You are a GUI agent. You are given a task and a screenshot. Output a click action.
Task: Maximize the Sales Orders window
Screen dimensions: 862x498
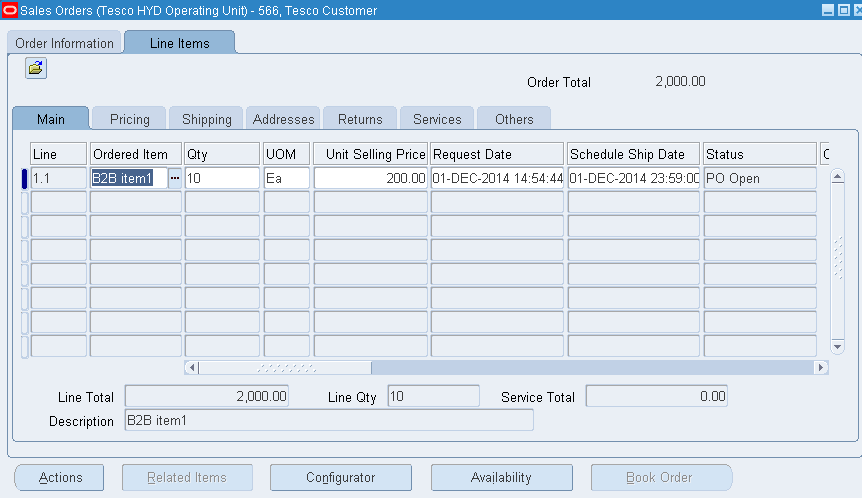pyautogui.click(x=844, y=10)
